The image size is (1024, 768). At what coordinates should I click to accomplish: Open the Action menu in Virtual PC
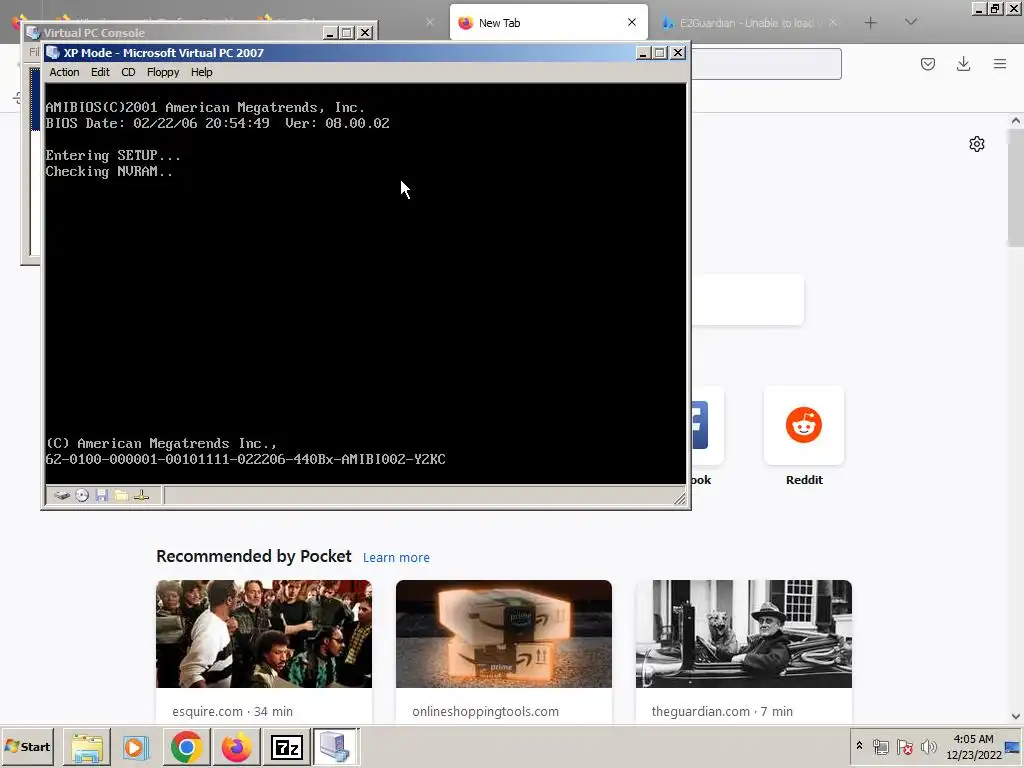click(x=64, y=72)
